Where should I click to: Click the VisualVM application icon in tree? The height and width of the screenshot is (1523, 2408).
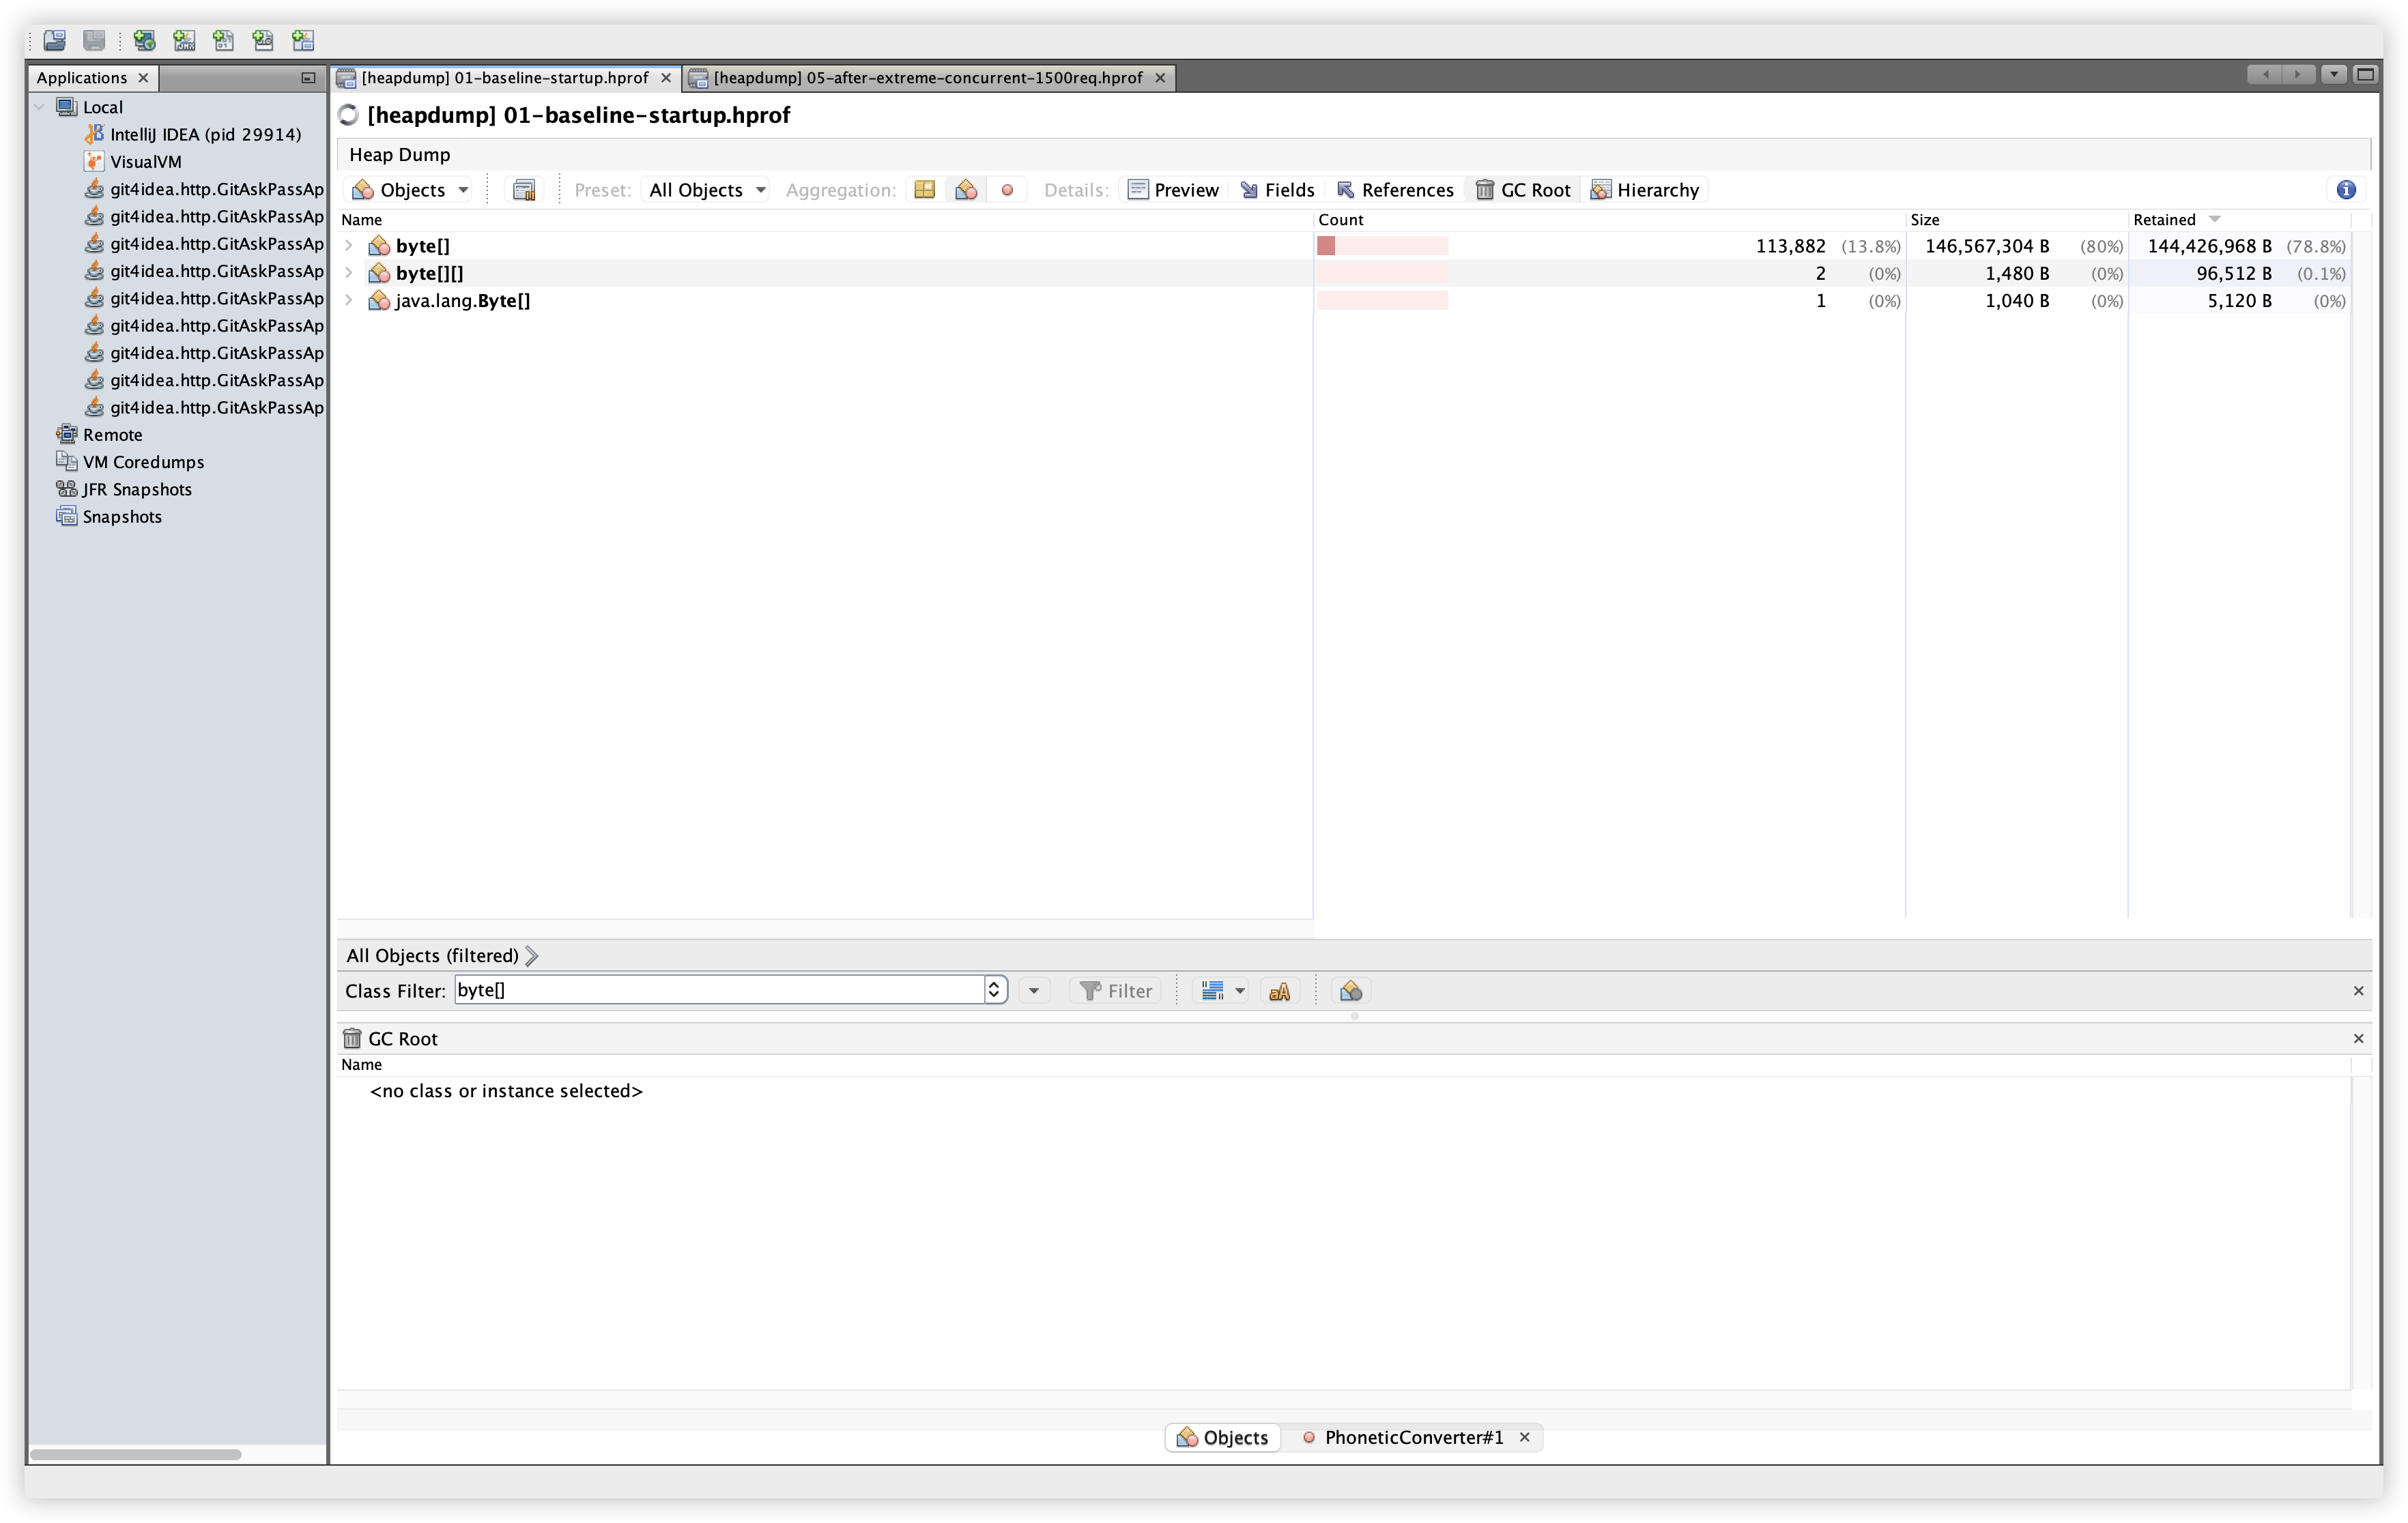(x=94, y=161)
